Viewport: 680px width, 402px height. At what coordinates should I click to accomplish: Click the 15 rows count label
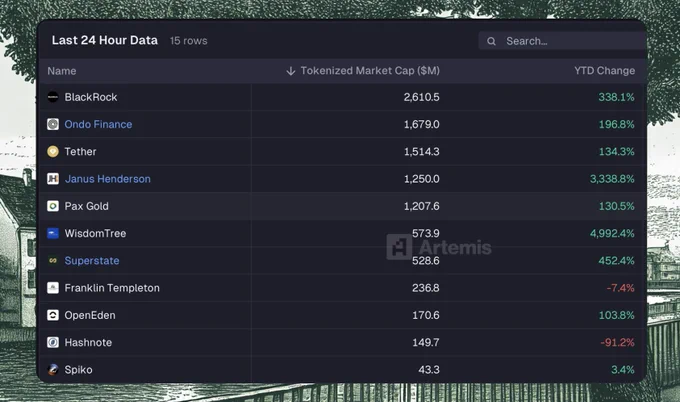click(x=189, y=41)
